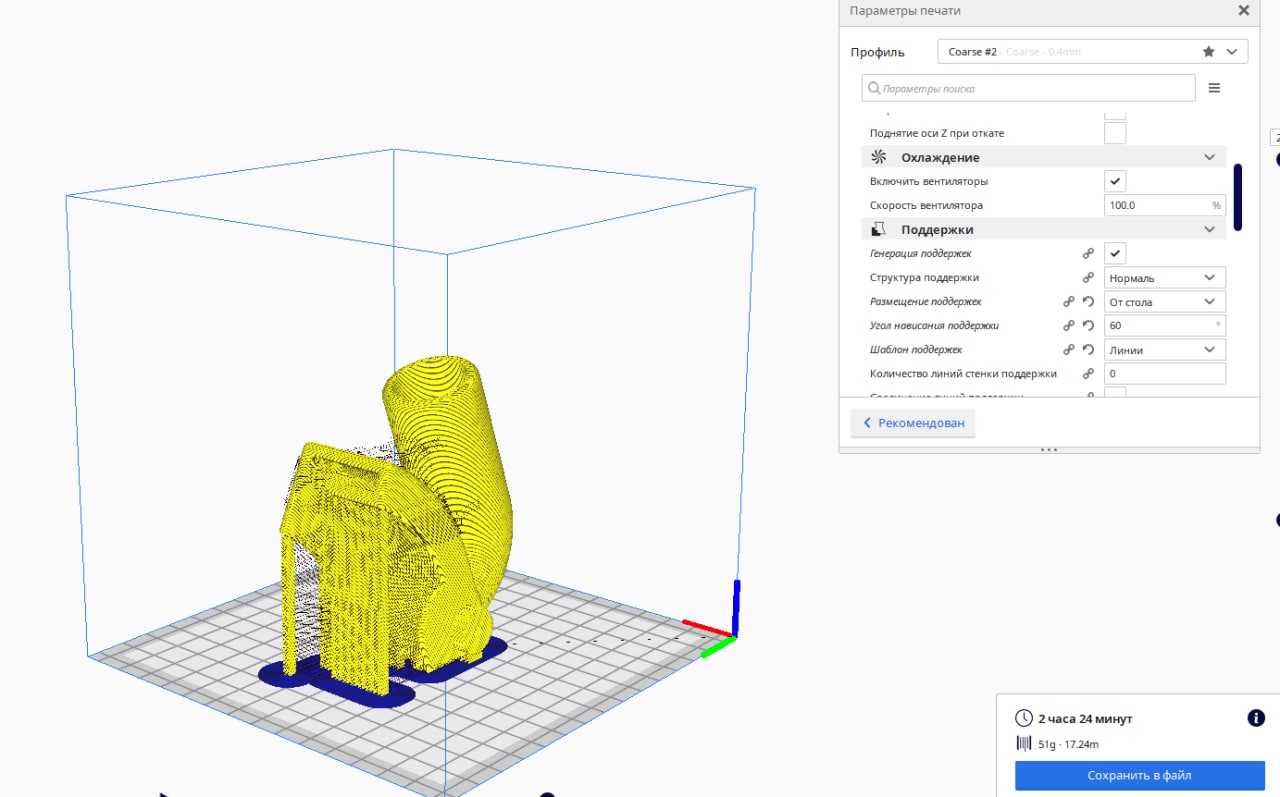Viewport: 1280px width, 797px height.
Task: Open Структура поддержки dropdown Нормаль
Action: click(x=1165, y=277)
